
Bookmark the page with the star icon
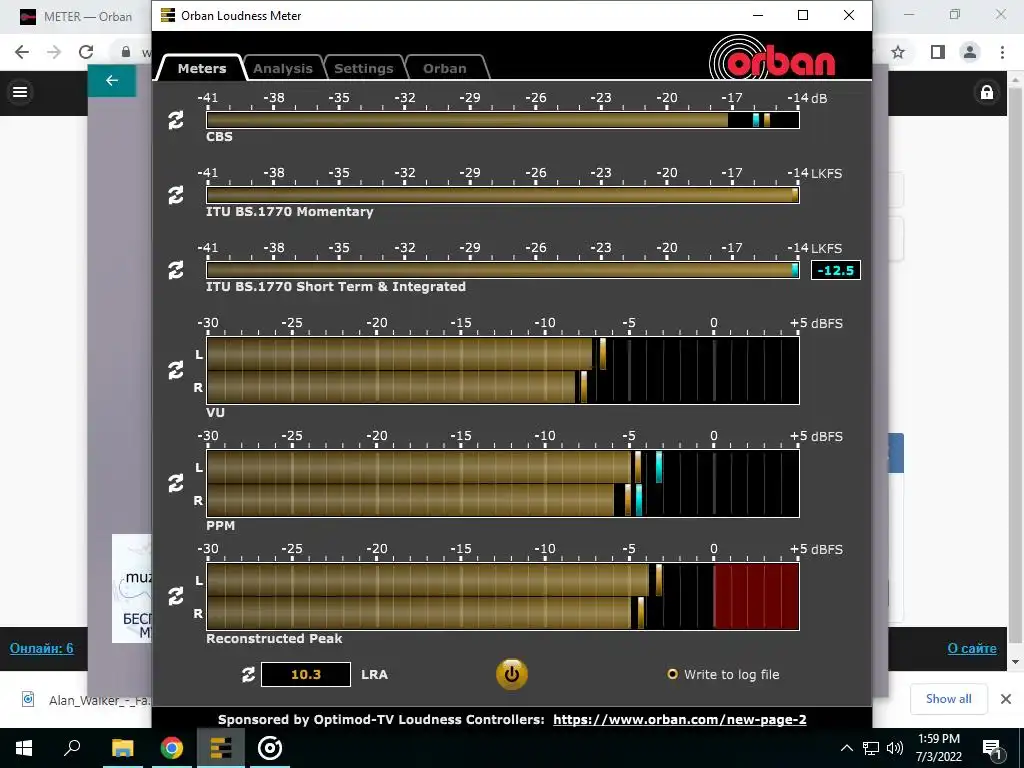click(898, 52)
